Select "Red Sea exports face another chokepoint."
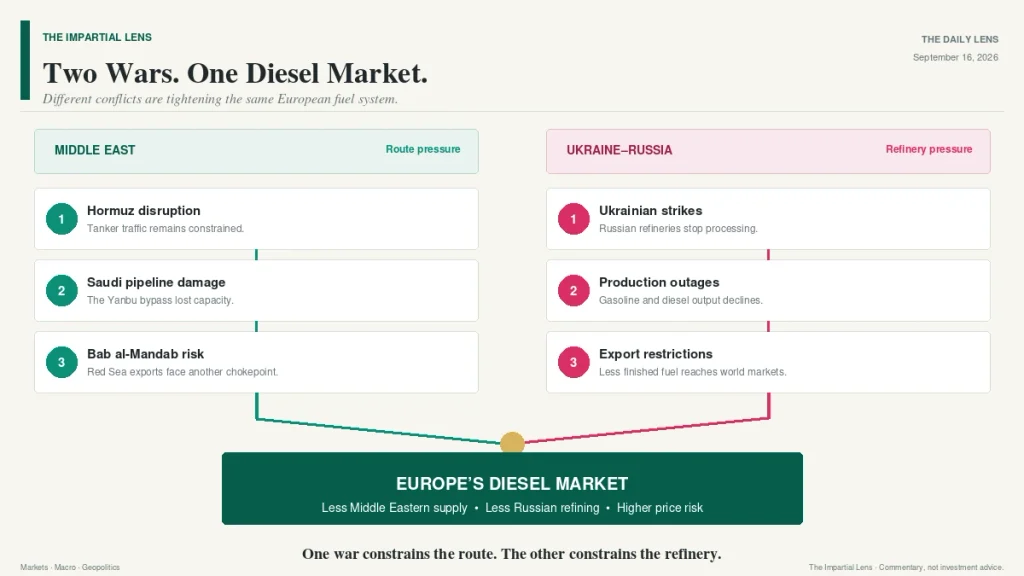 [182, 372]
